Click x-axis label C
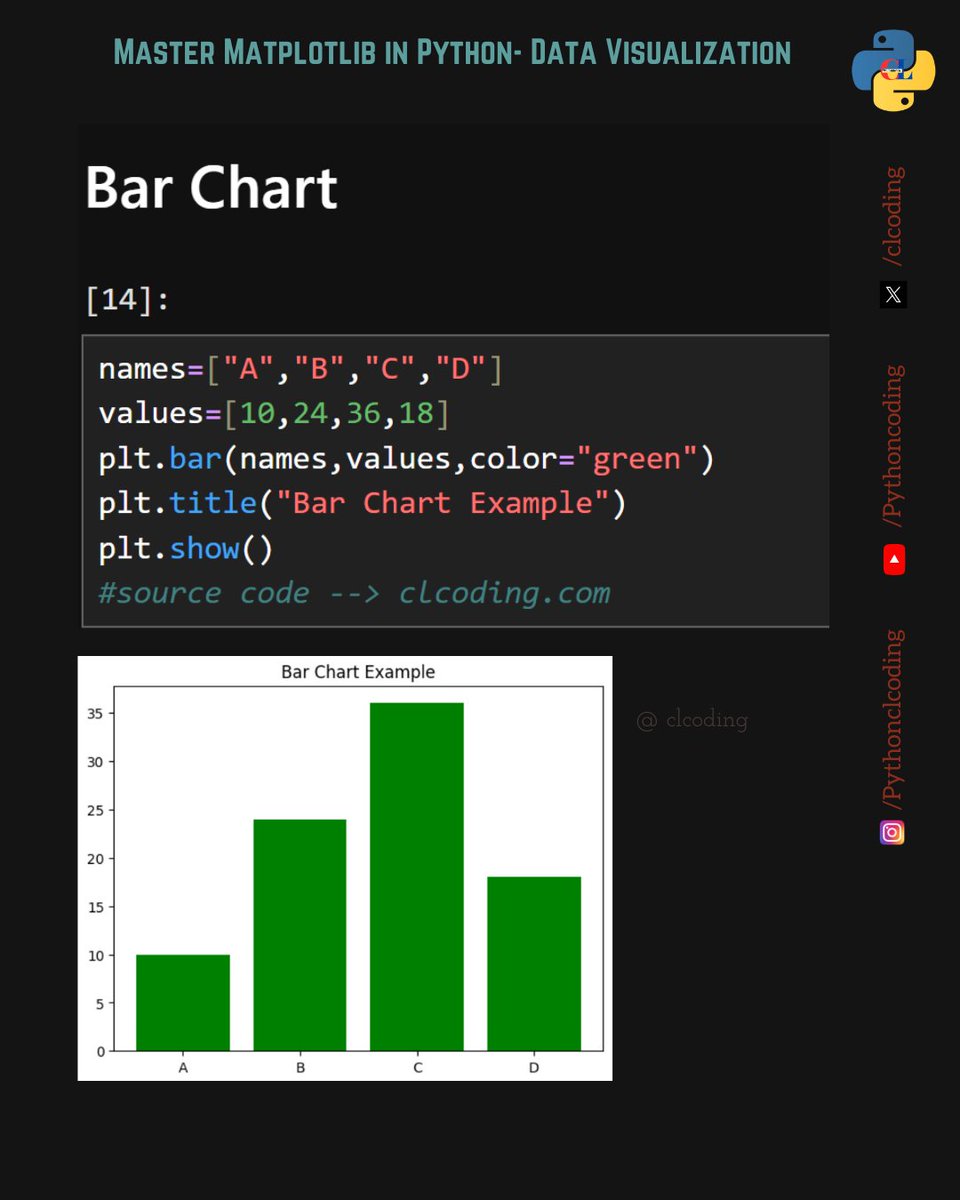 pyautogui.click(x=417, y=1067)
